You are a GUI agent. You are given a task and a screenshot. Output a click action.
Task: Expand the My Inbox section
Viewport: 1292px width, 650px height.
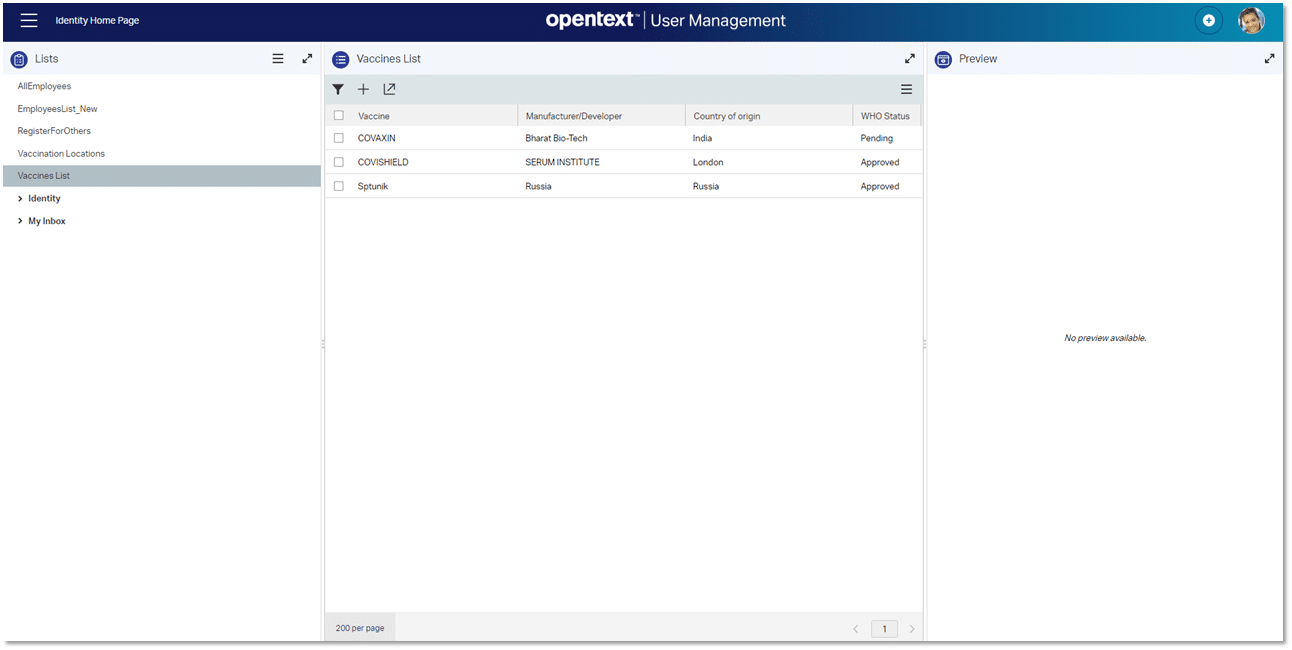click(x=45, y=220)
